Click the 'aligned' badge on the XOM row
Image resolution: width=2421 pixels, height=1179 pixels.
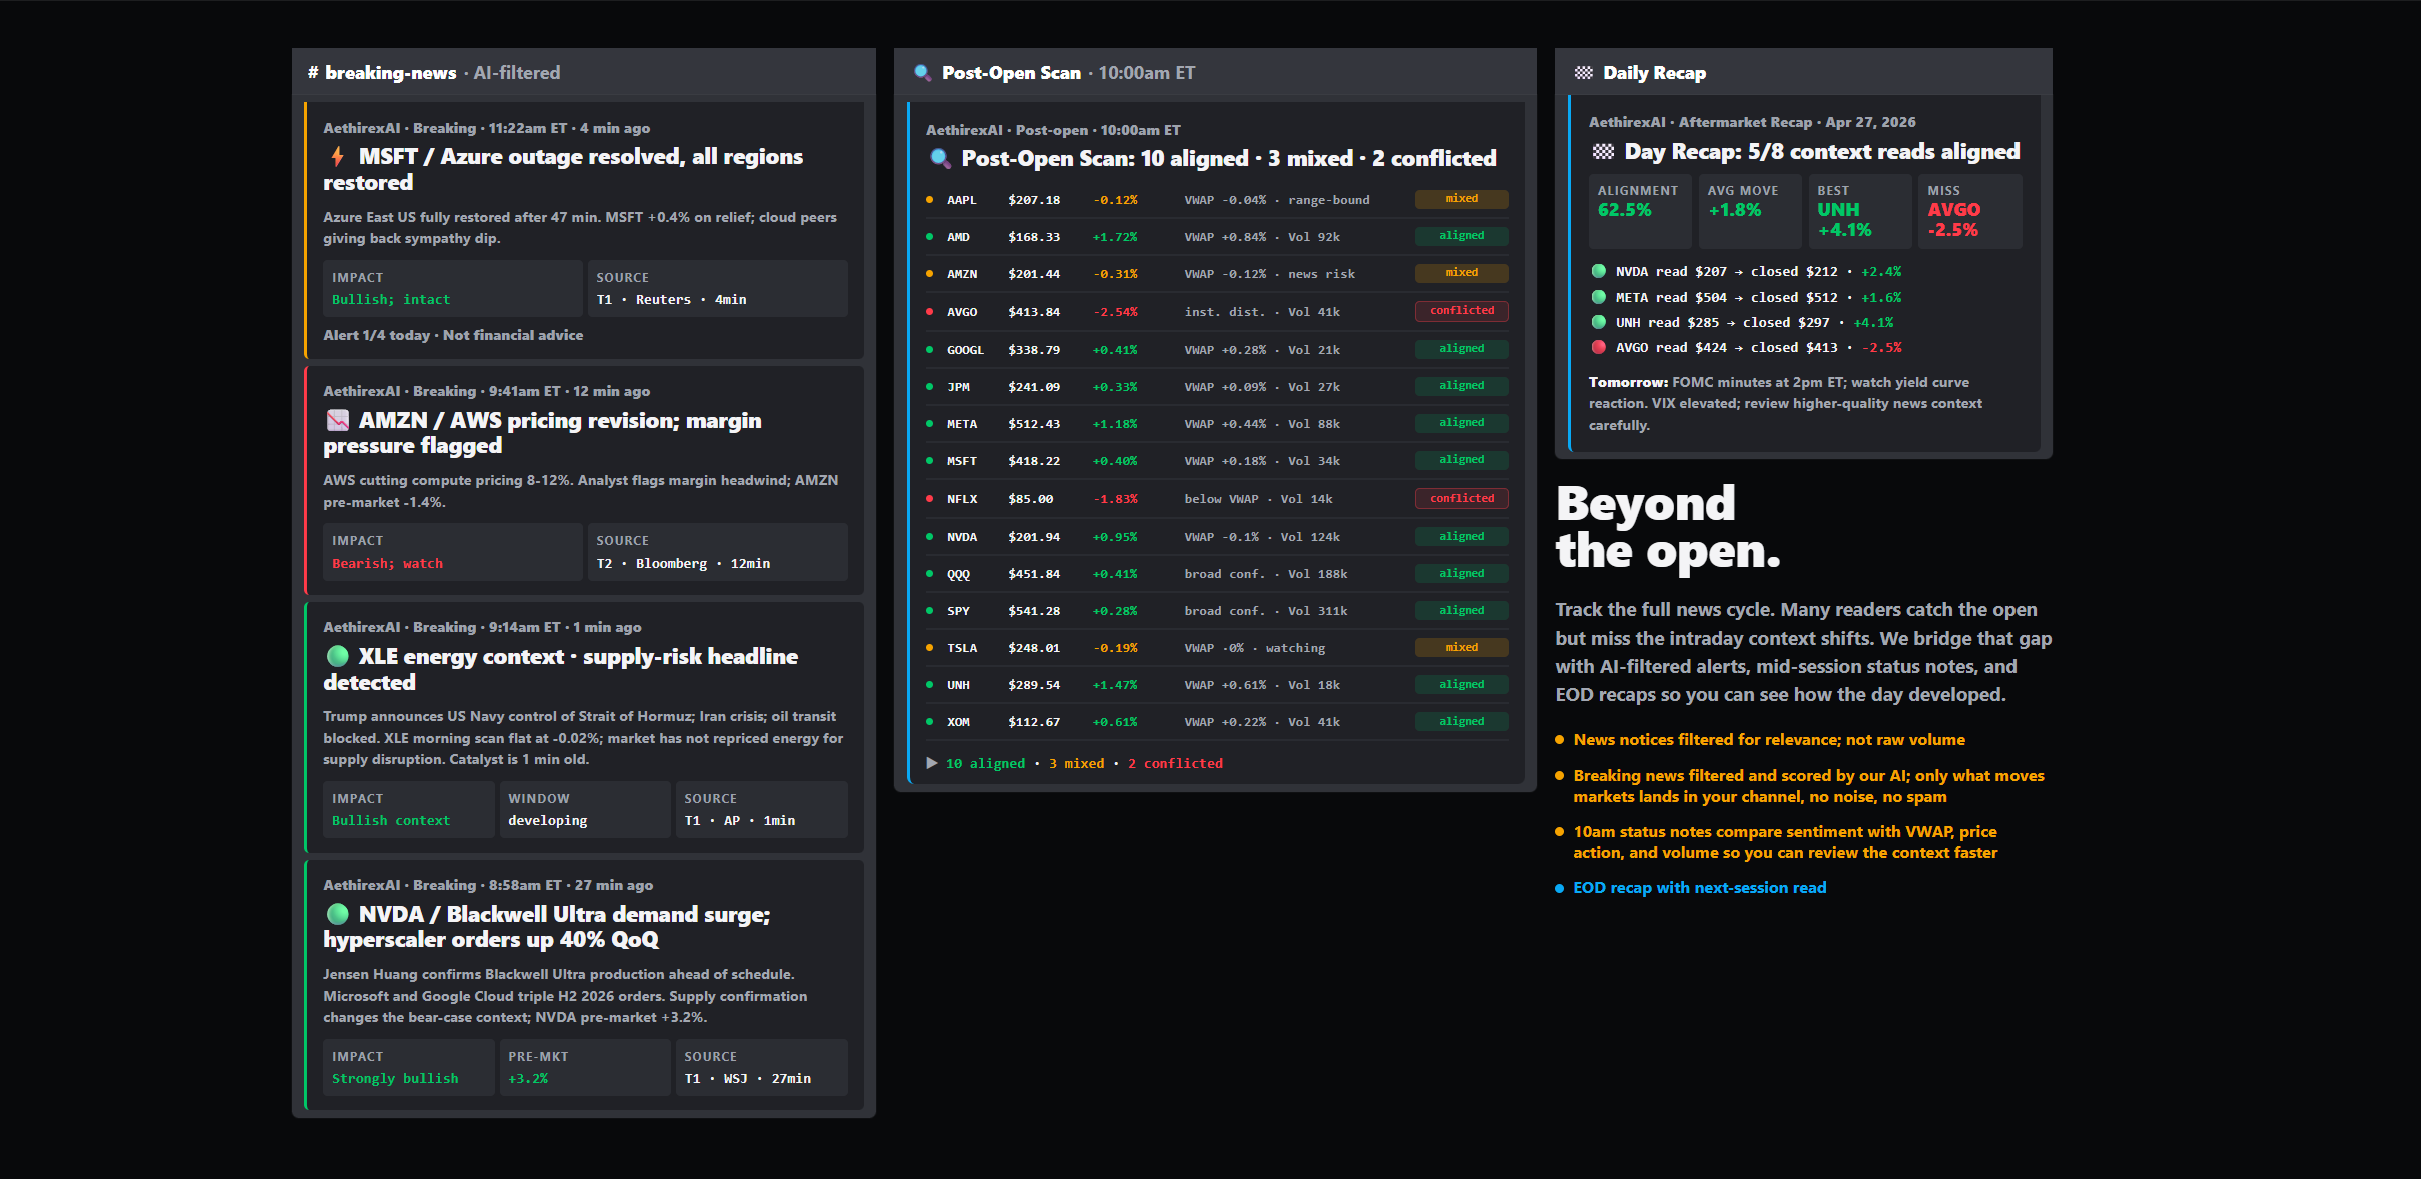(1461, 721)
